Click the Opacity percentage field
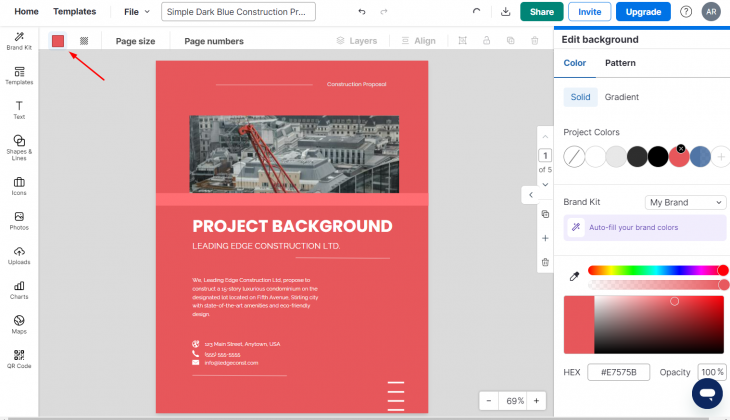730x420 pixels. 712,372
